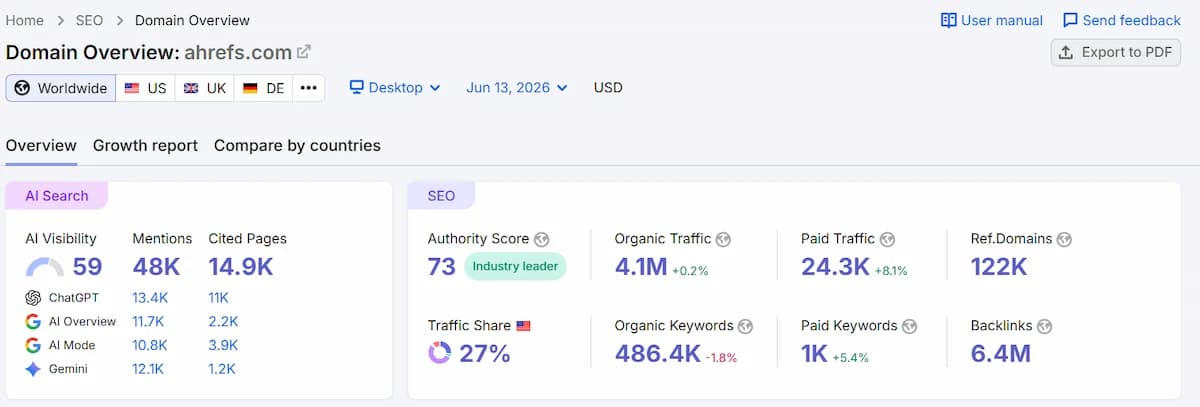The height and width of the screenshot is (407, 1200).
Task: Click ChatGPT cited pages value 11K
Action: 218,297
